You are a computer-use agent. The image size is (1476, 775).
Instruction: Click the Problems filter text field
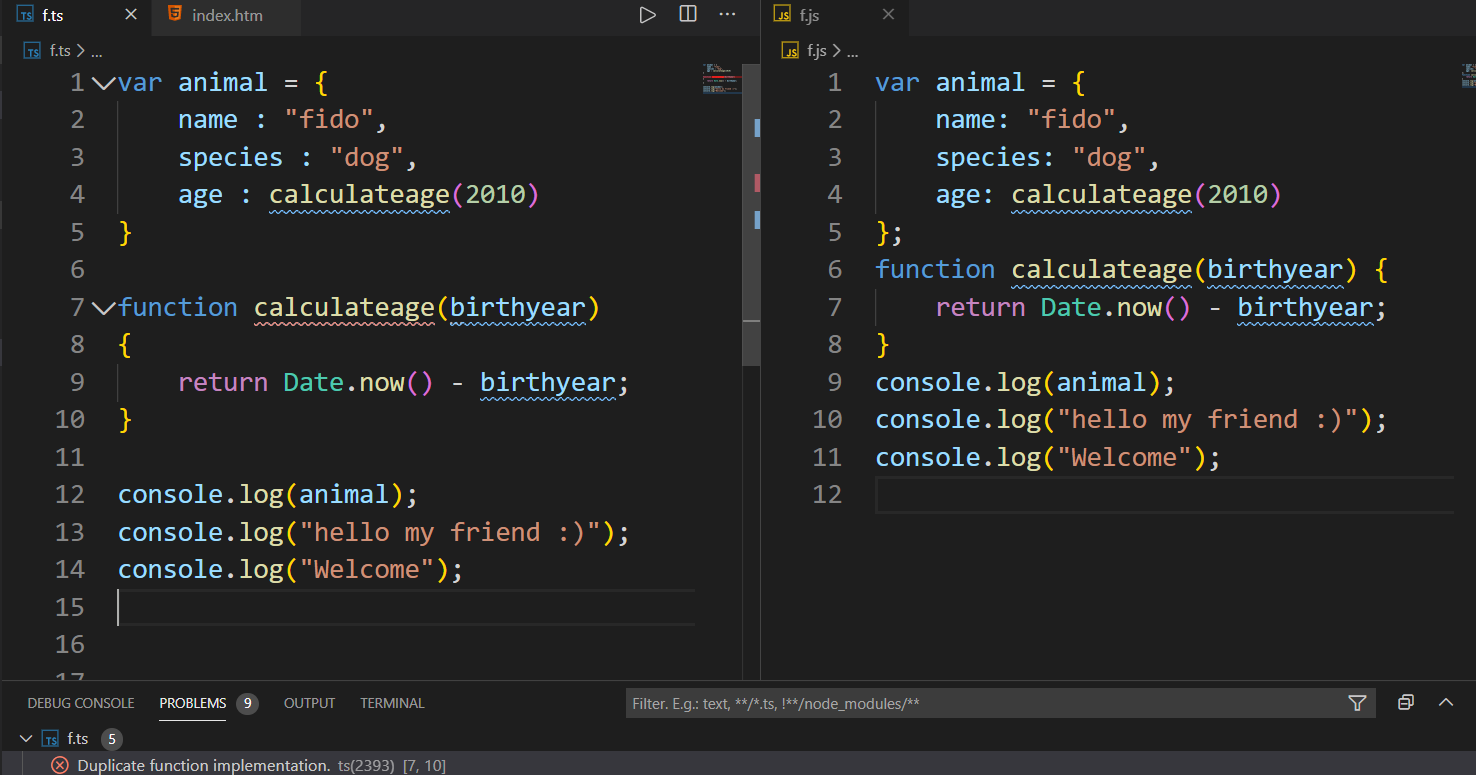[x=980, y=703]
